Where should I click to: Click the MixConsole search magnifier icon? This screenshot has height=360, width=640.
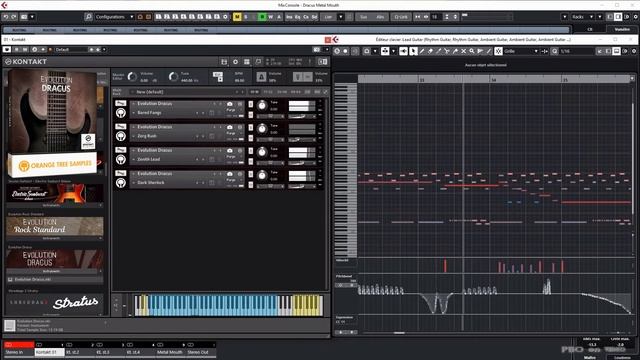pos(88,17)
